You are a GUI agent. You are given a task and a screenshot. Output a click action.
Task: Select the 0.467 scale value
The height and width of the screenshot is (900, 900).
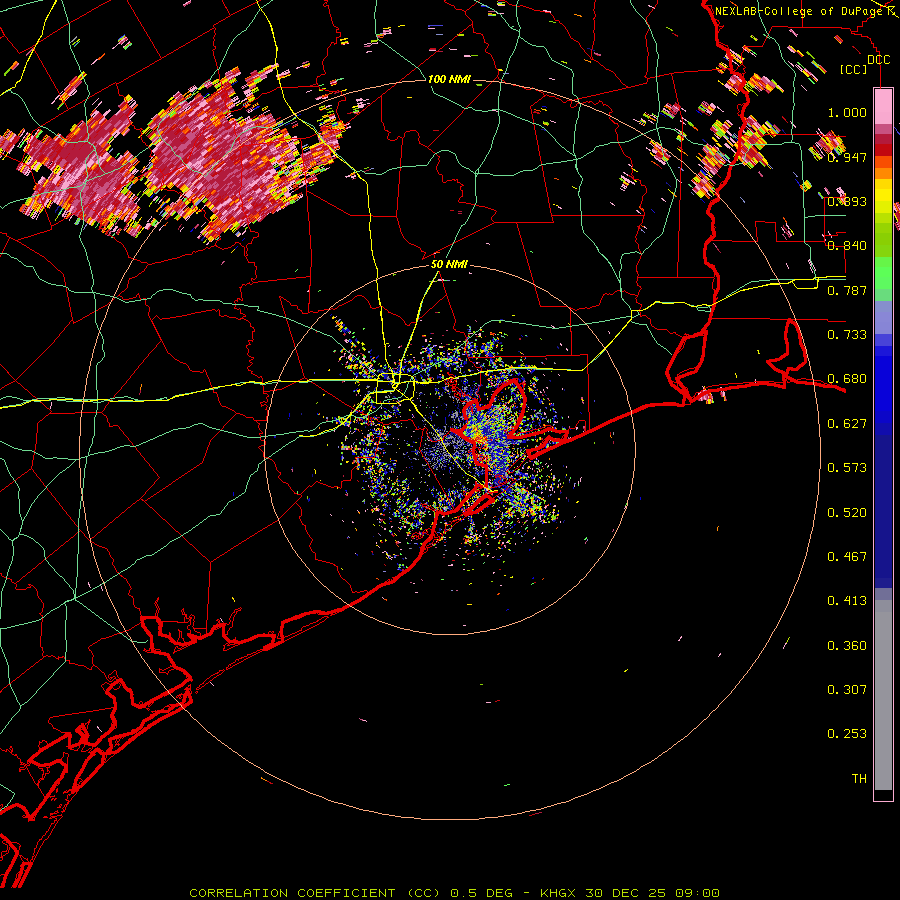pos(847,557)
